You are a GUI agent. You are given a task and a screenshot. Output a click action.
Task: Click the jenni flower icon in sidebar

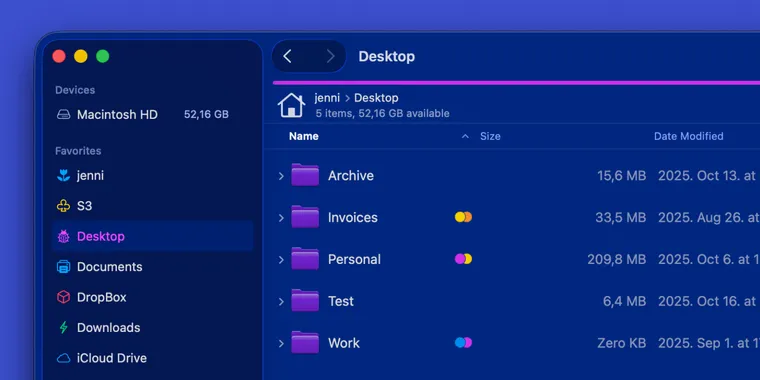[63, 175]
